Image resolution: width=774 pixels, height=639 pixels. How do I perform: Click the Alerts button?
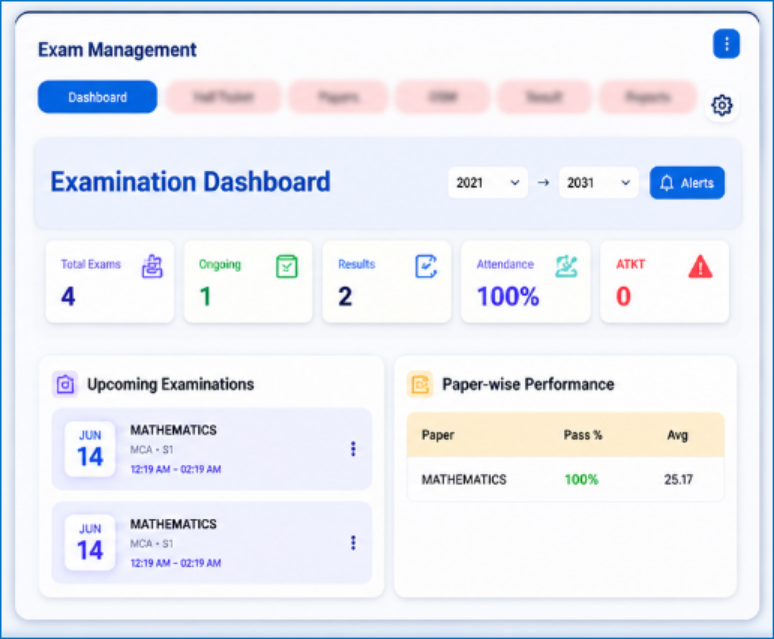pos(687,183)
